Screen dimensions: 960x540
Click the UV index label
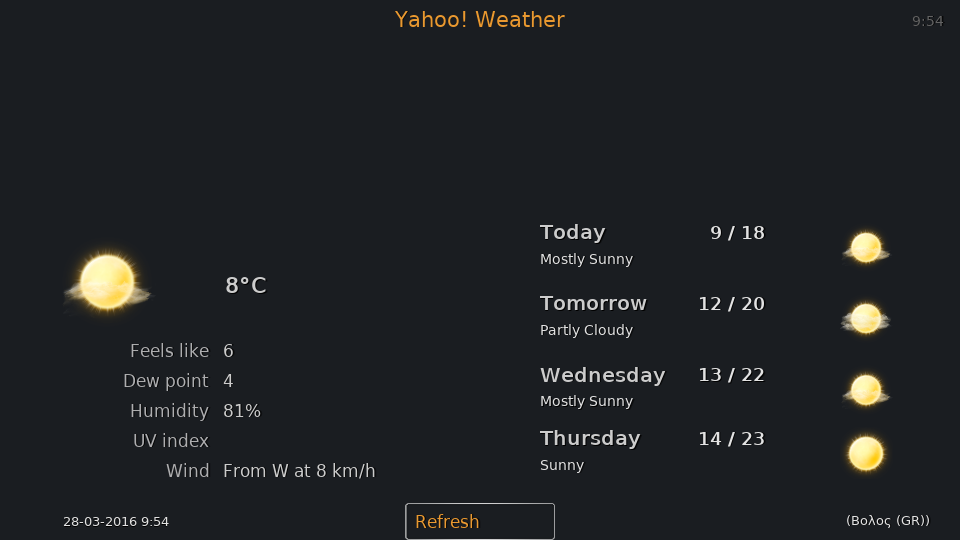[171, 441]
